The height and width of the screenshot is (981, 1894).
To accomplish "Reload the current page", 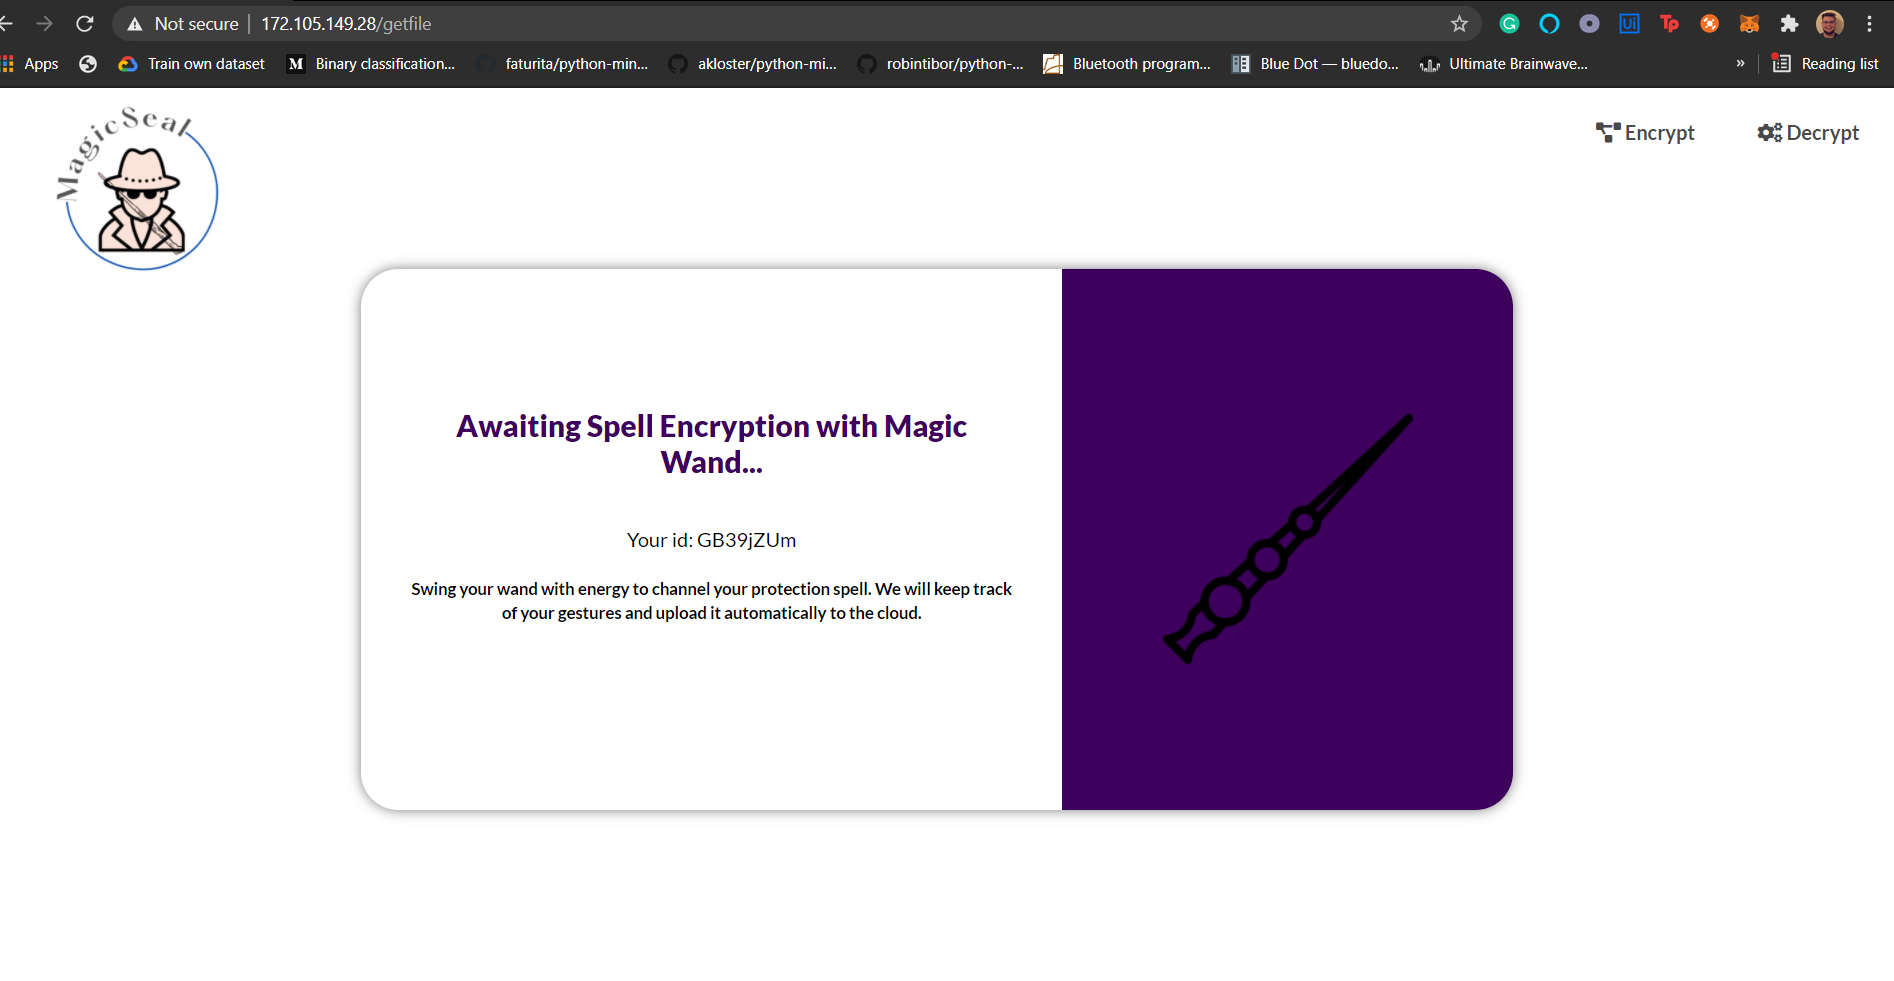I will pos(85,23).
